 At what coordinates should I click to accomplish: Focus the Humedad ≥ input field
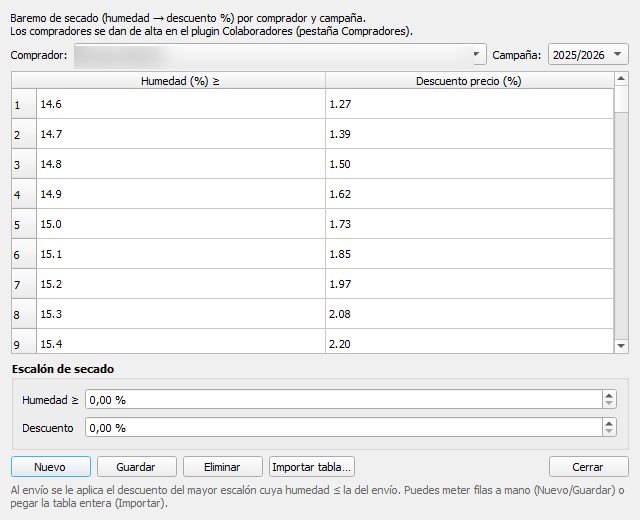tap(344, 399)
